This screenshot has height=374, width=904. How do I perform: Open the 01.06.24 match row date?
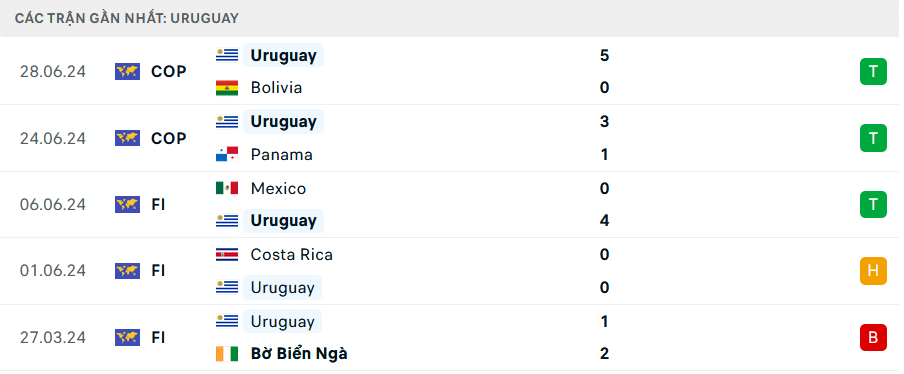52,271
